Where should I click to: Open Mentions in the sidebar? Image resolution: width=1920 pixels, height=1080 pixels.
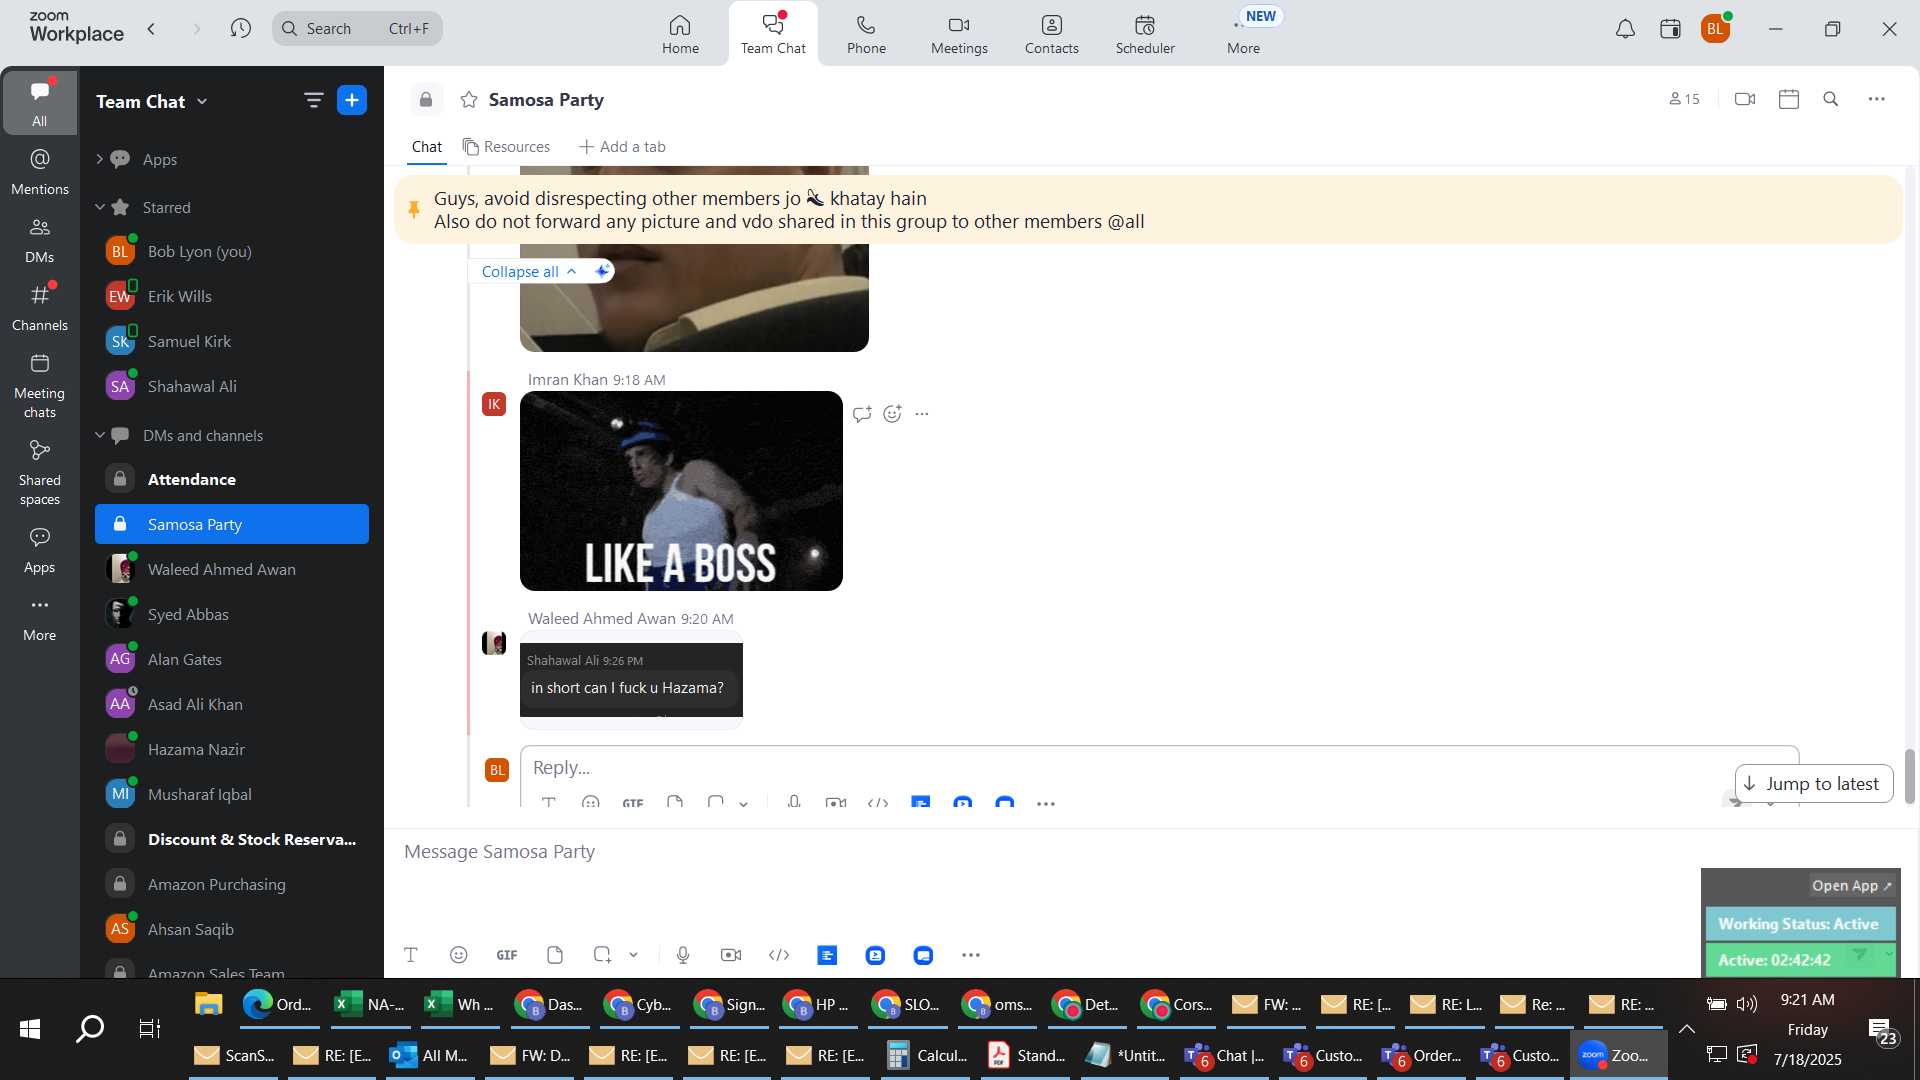[39, 171]
